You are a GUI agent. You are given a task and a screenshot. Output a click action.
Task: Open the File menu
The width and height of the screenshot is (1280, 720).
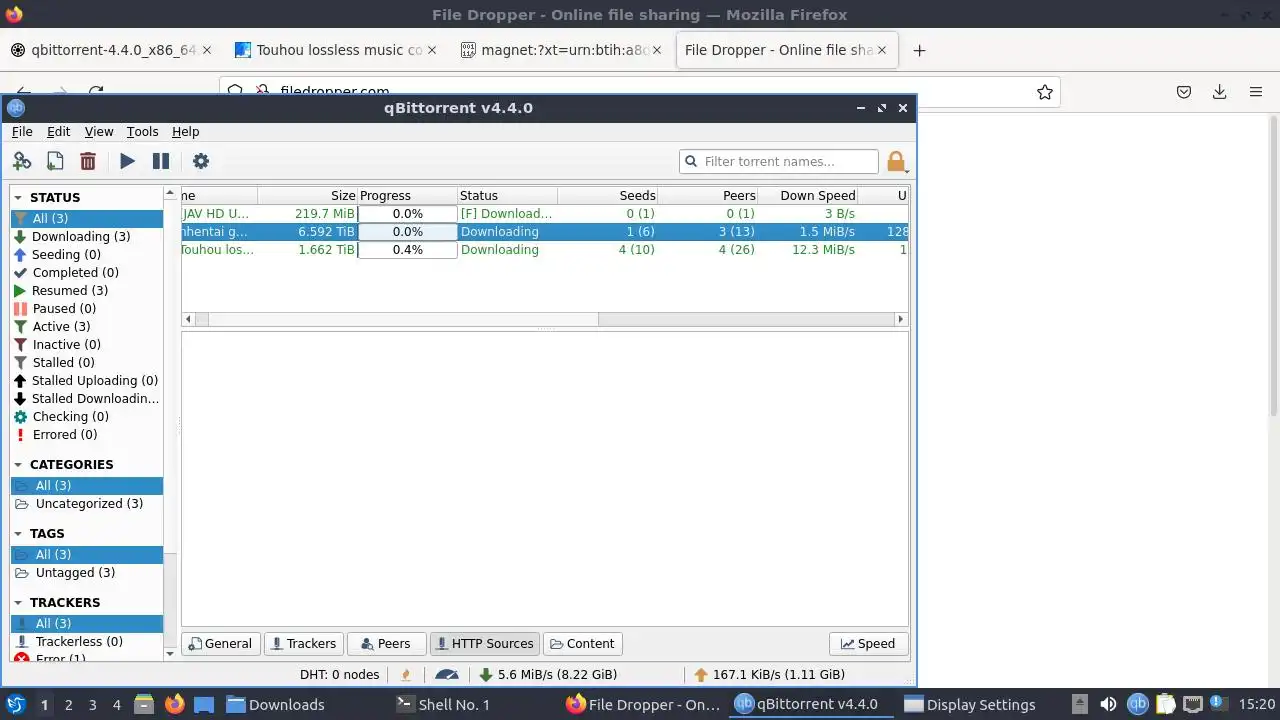(x=22, y=131)
